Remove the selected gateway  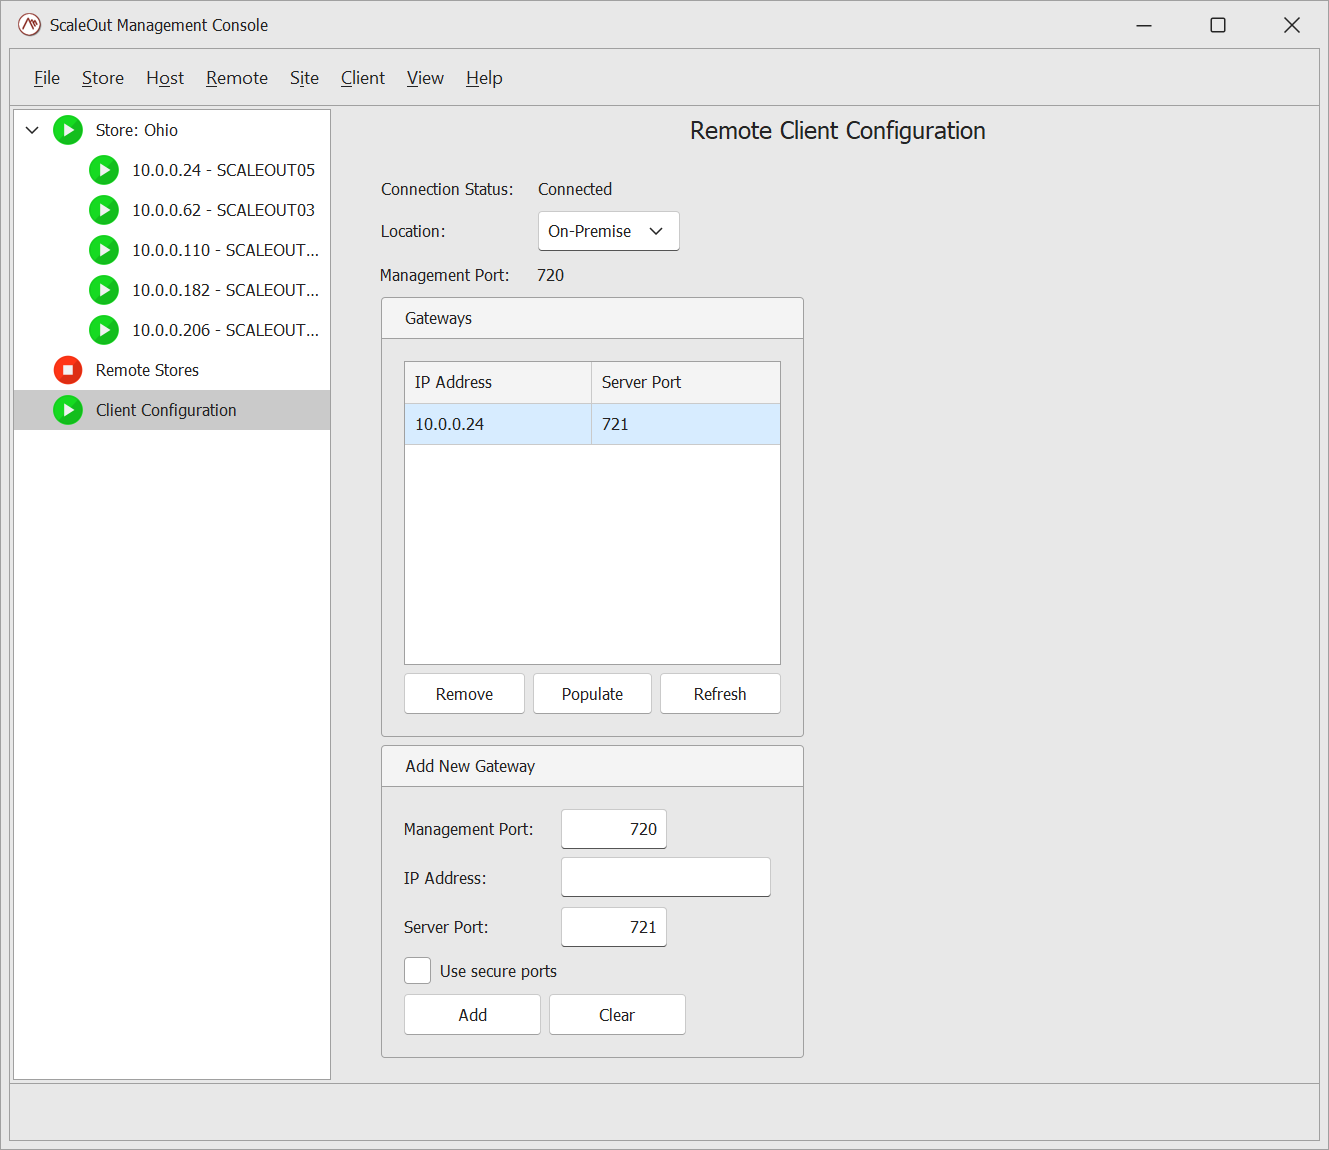click(x=464, y=694)
